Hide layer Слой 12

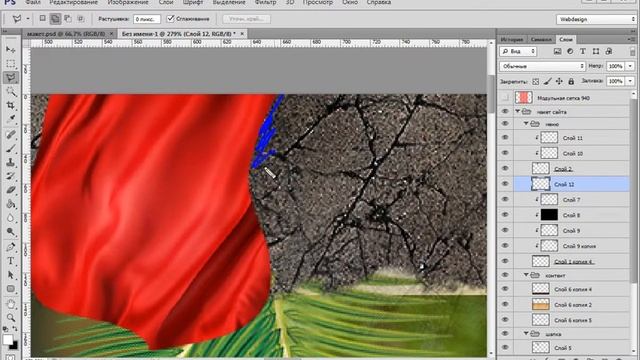505,184
